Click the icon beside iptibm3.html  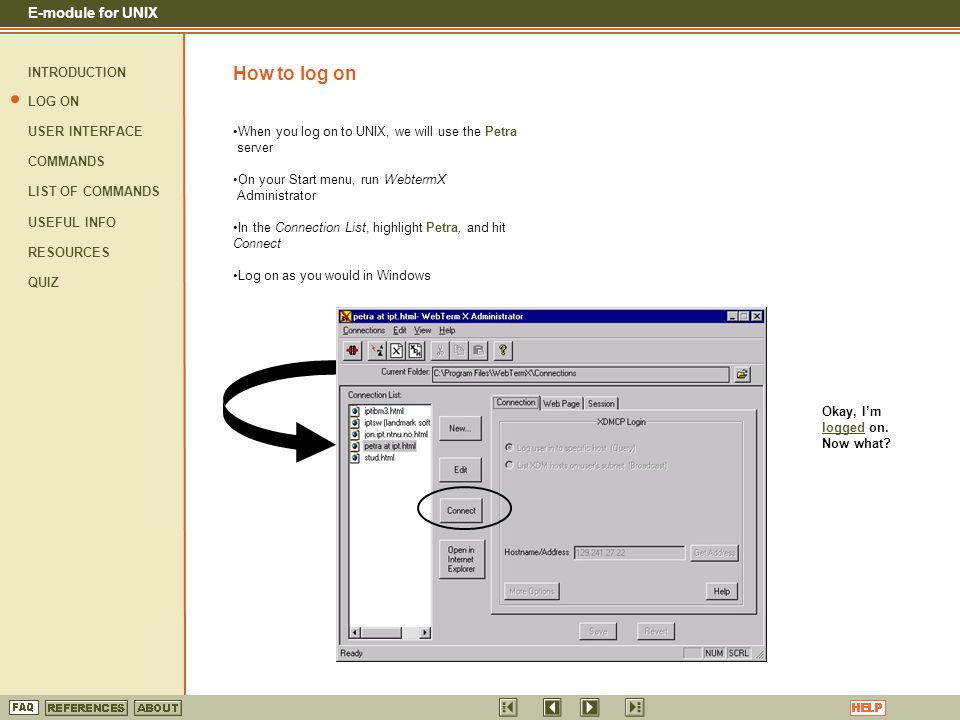click(x=354, y=411)
